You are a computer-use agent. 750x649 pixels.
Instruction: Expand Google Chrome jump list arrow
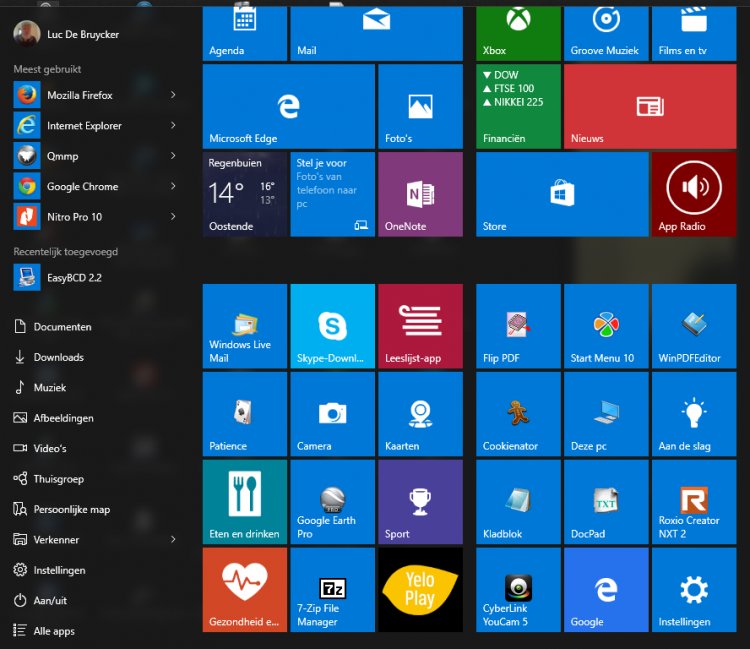pyautogui.click(x=173, y=186)
